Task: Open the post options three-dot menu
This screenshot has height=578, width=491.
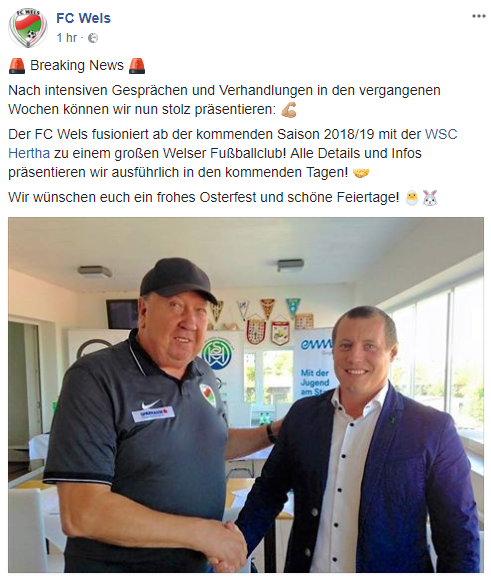Action: pyautogui.click(x=478, y=16)
